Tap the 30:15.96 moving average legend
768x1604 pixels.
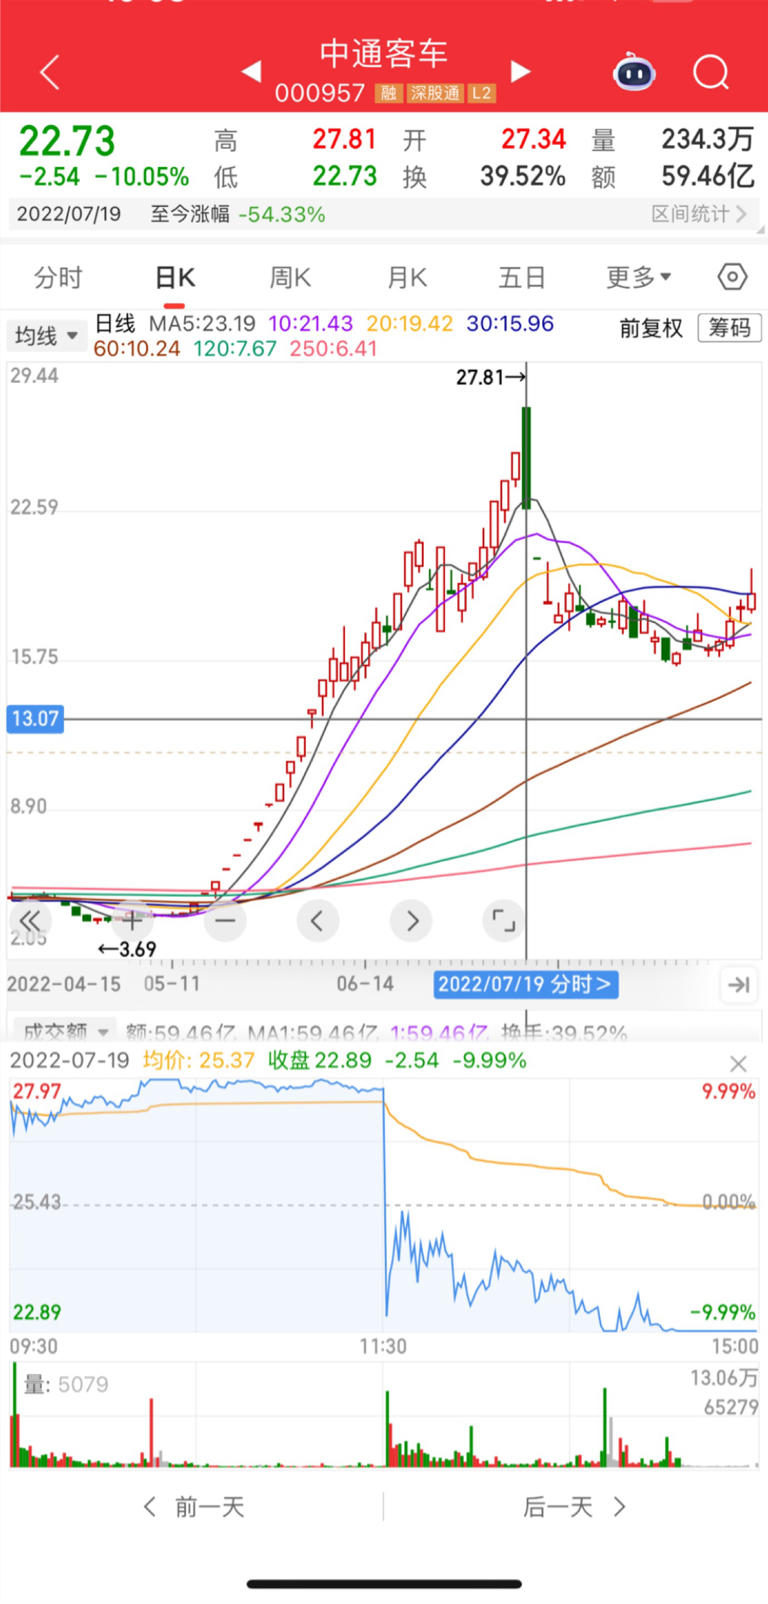tap(510, 324)
